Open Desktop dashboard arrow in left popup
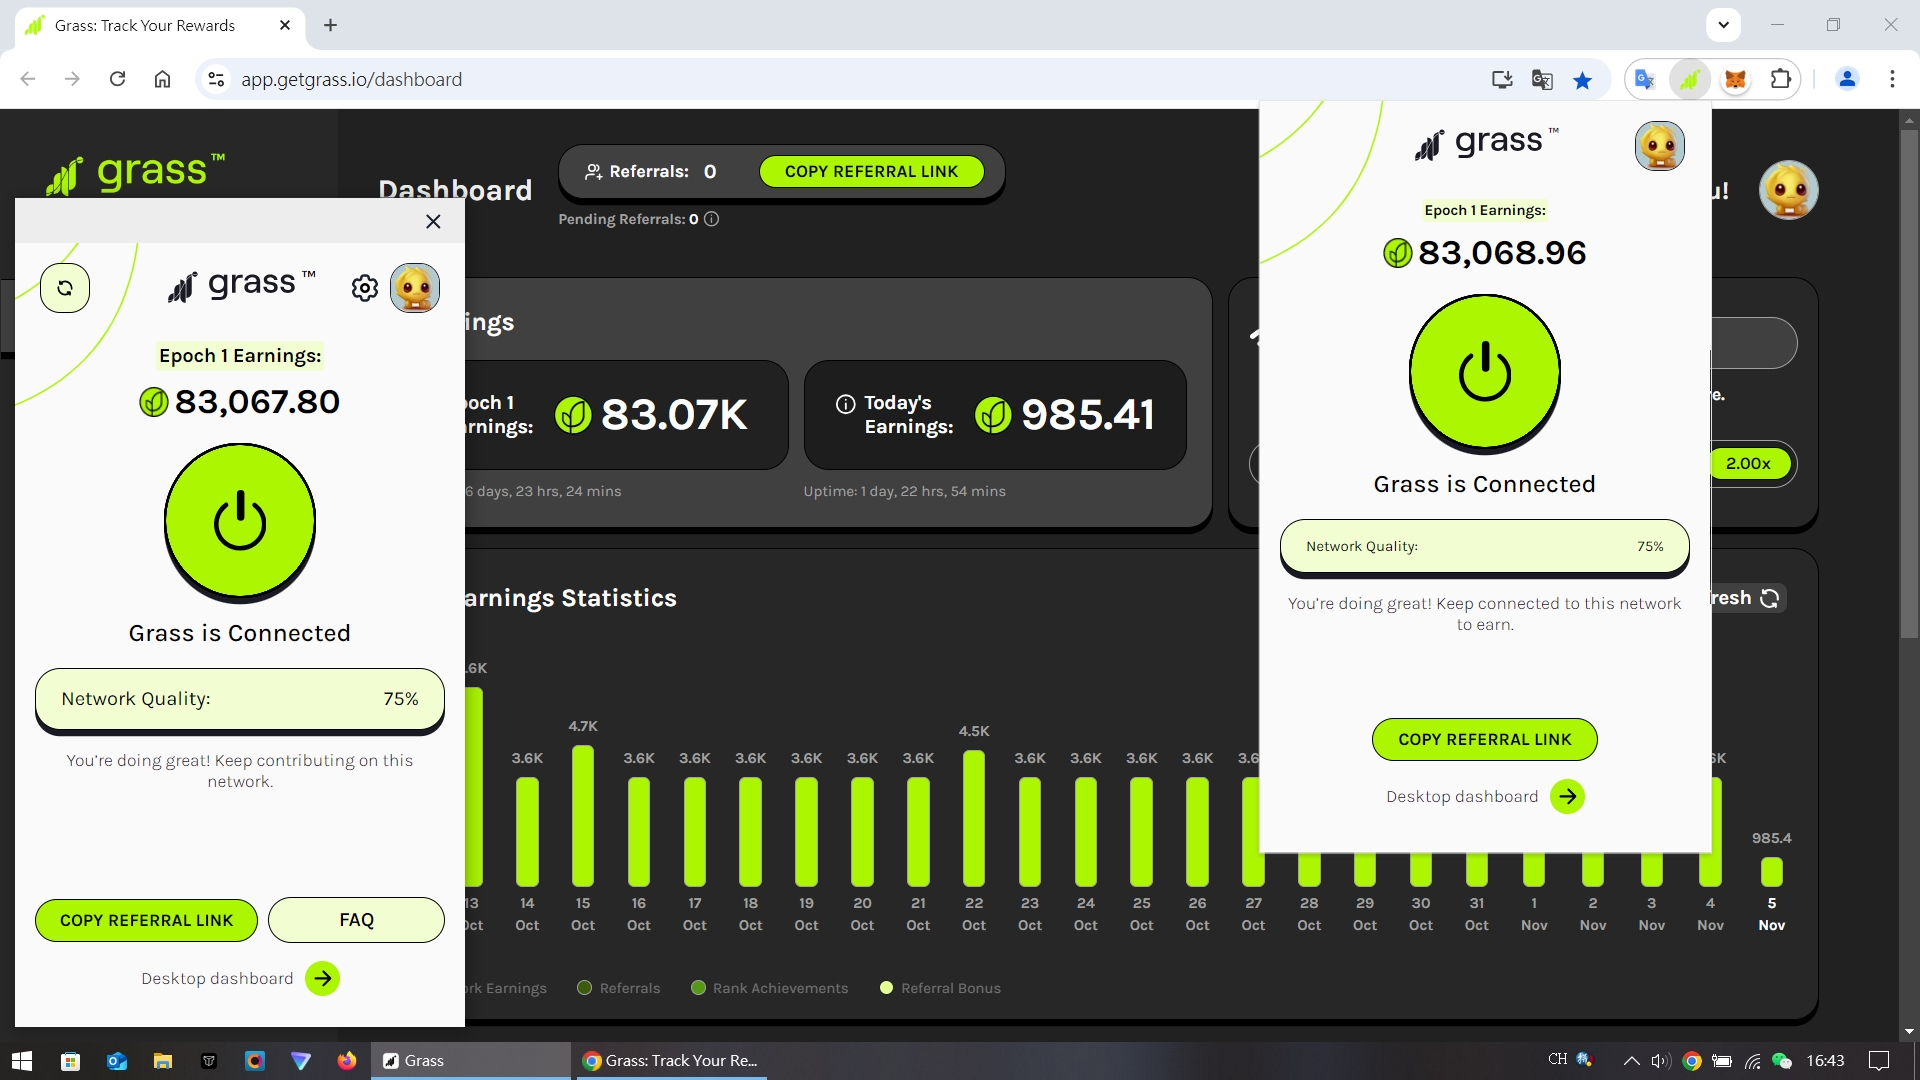The width and height of the screenshot is (1920, 1080). point(322,978)
